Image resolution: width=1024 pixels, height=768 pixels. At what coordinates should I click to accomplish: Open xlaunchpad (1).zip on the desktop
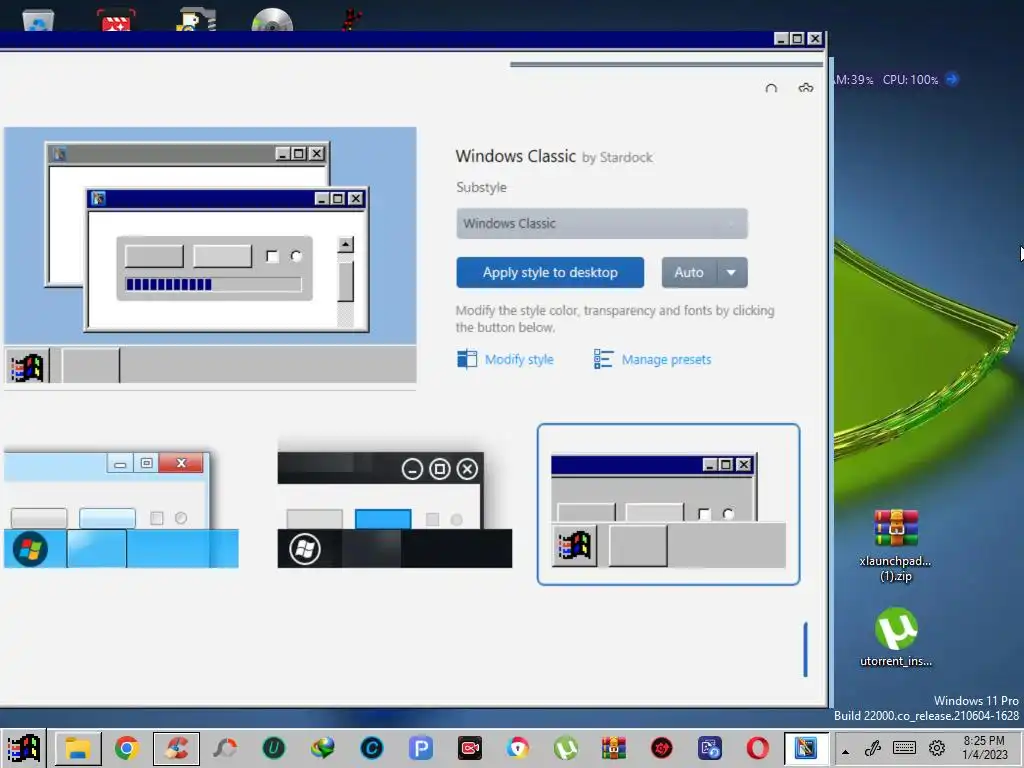pyautogui.click(x=895, y=545)
